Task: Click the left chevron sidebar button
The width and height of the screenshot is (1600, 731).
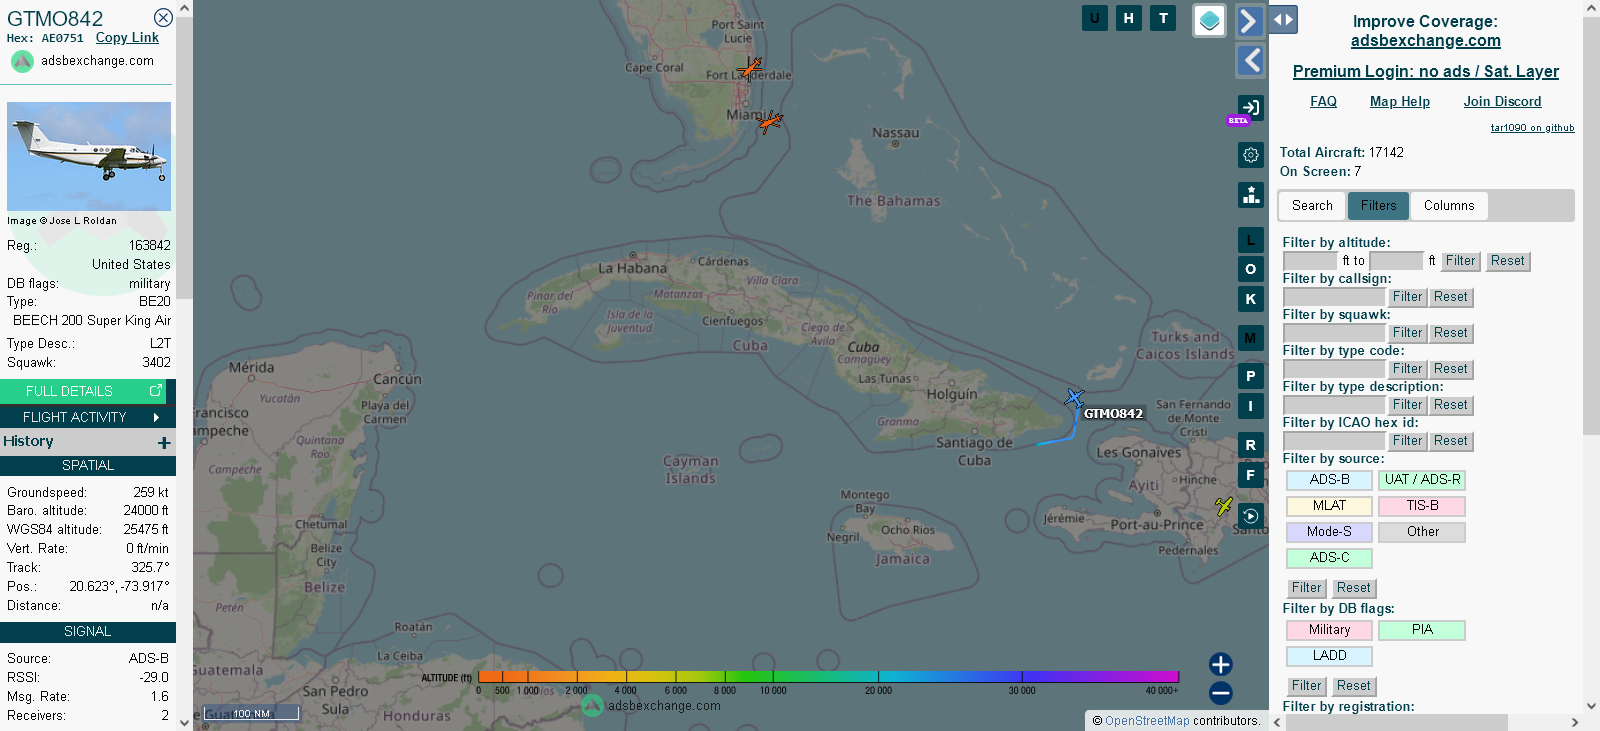Action: 1250,61
